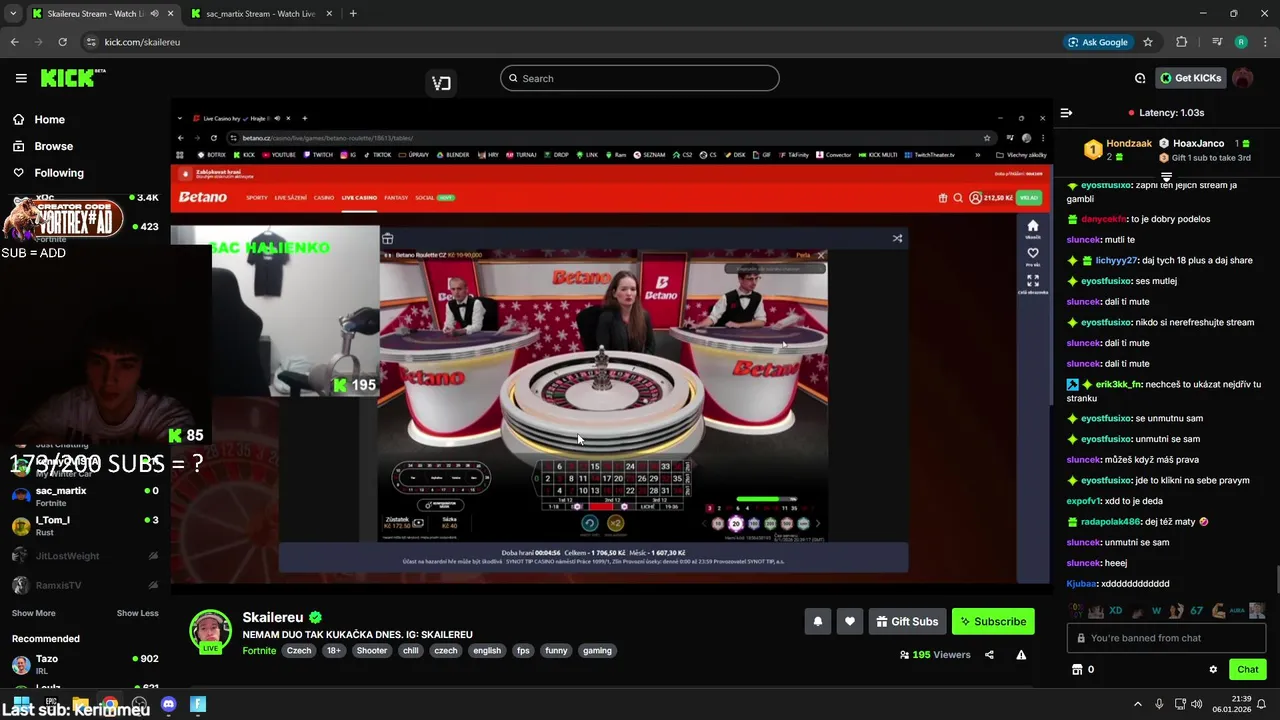Image resolution: width=1280 pixels, height=720 pixels.
Task: Switch to the Skailereu Stream browser tab
Action: point(95,14)
